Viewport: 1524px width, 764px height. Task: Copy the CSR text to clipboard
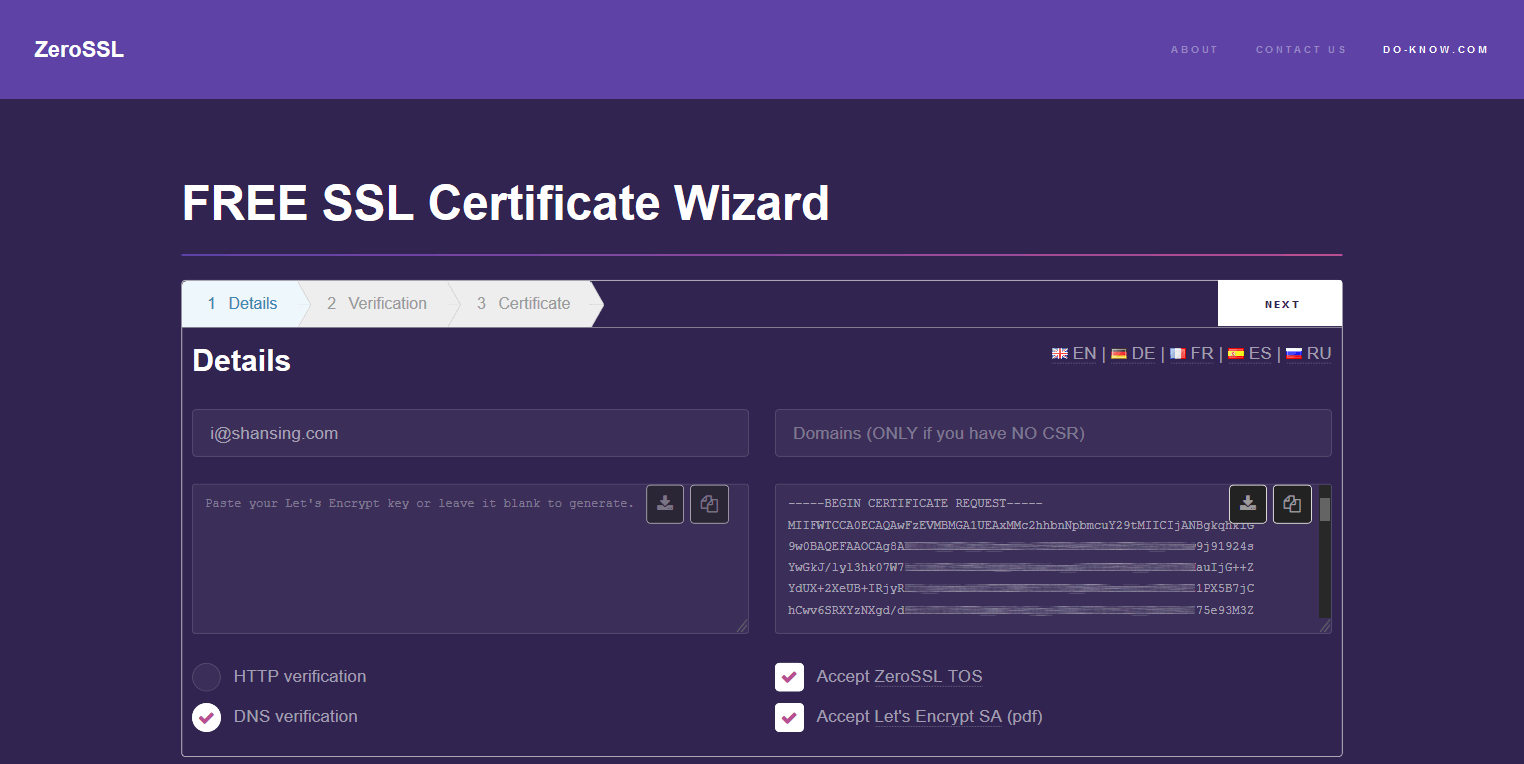point(1292,504)
